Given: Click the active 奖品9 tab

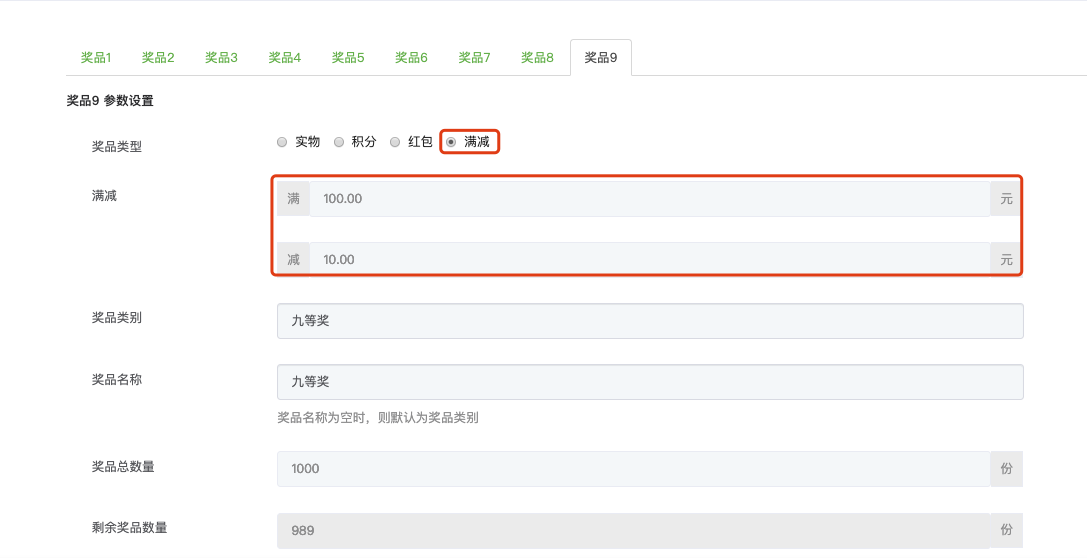Looking at the screenshot, I should 601,58.
